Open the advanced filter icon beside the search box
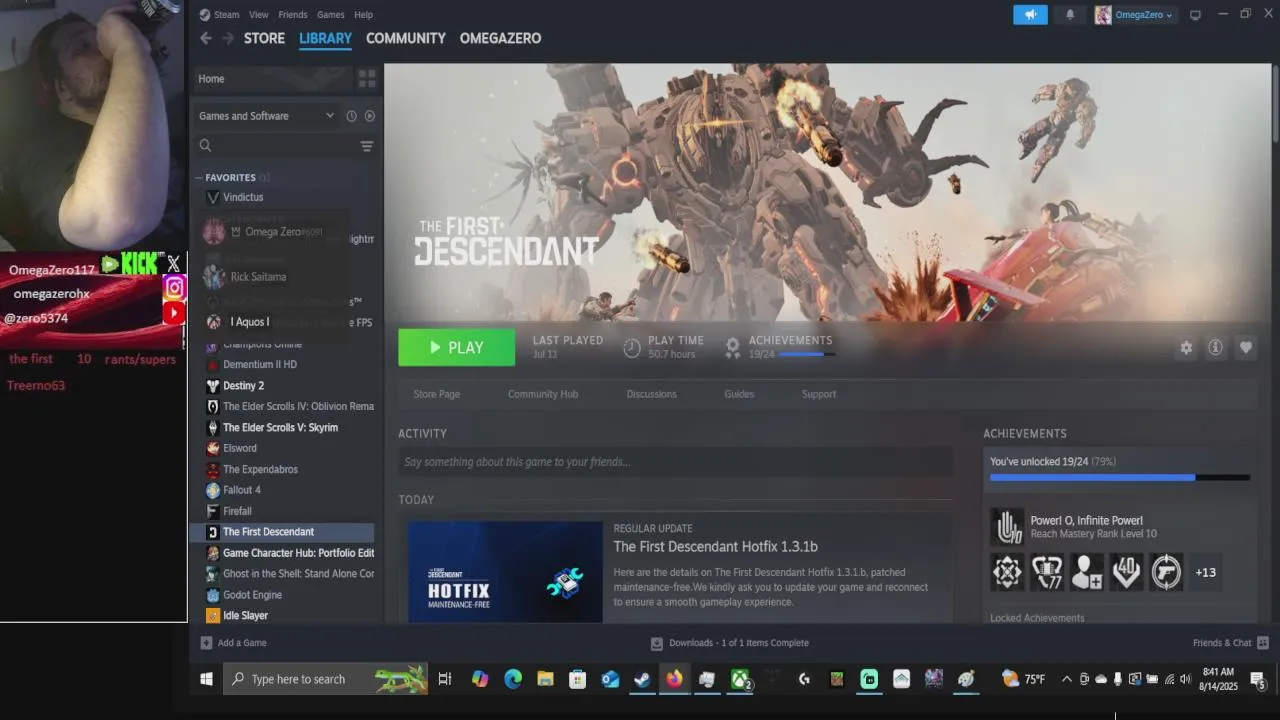This screenshot has height=720, width=1280. (x=367, y=146)
